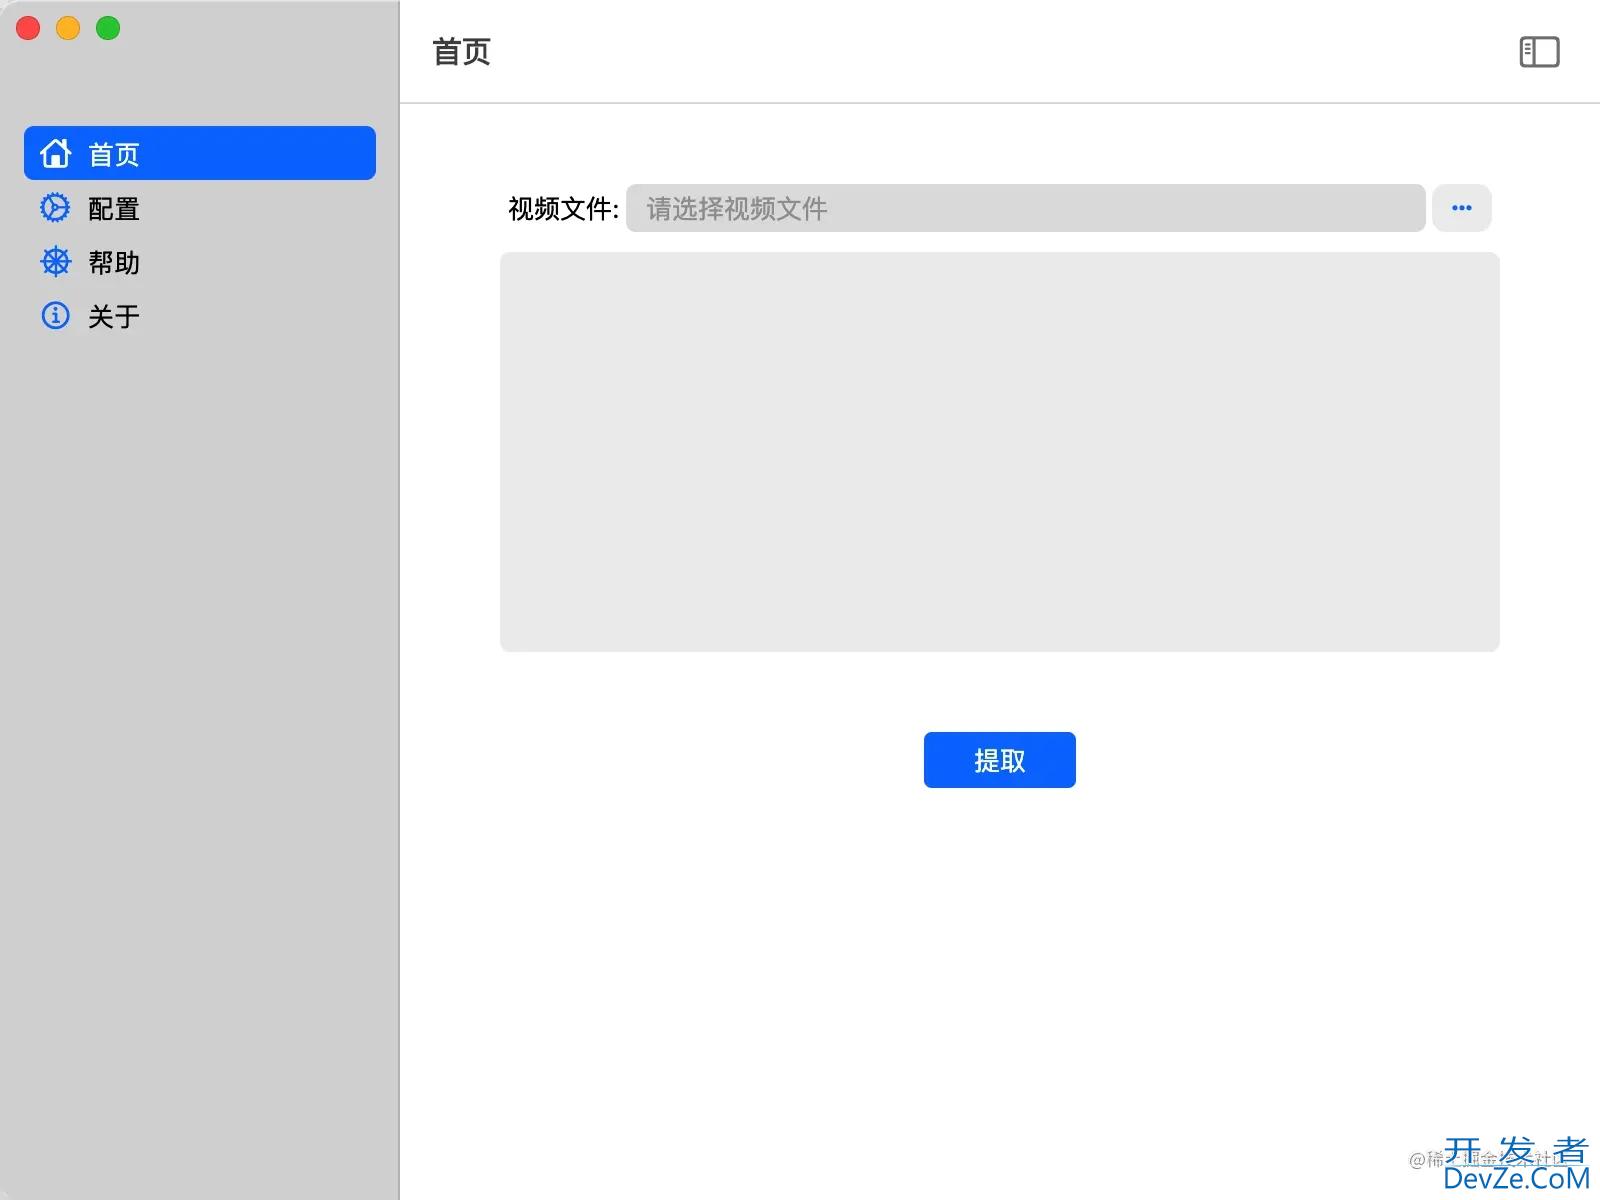Go to the 帮助 help page
1600x1200 pixels.
click(200, 262)
